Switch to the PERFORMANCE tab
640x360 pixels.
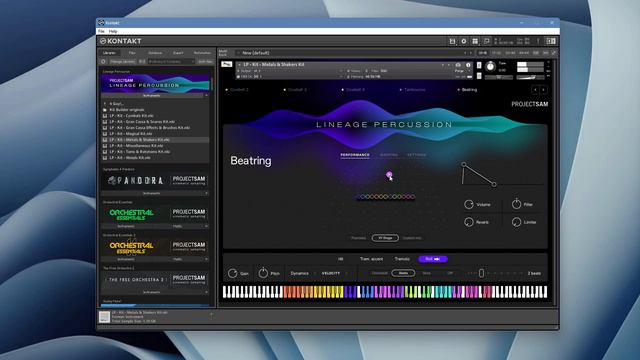(355, 155)
